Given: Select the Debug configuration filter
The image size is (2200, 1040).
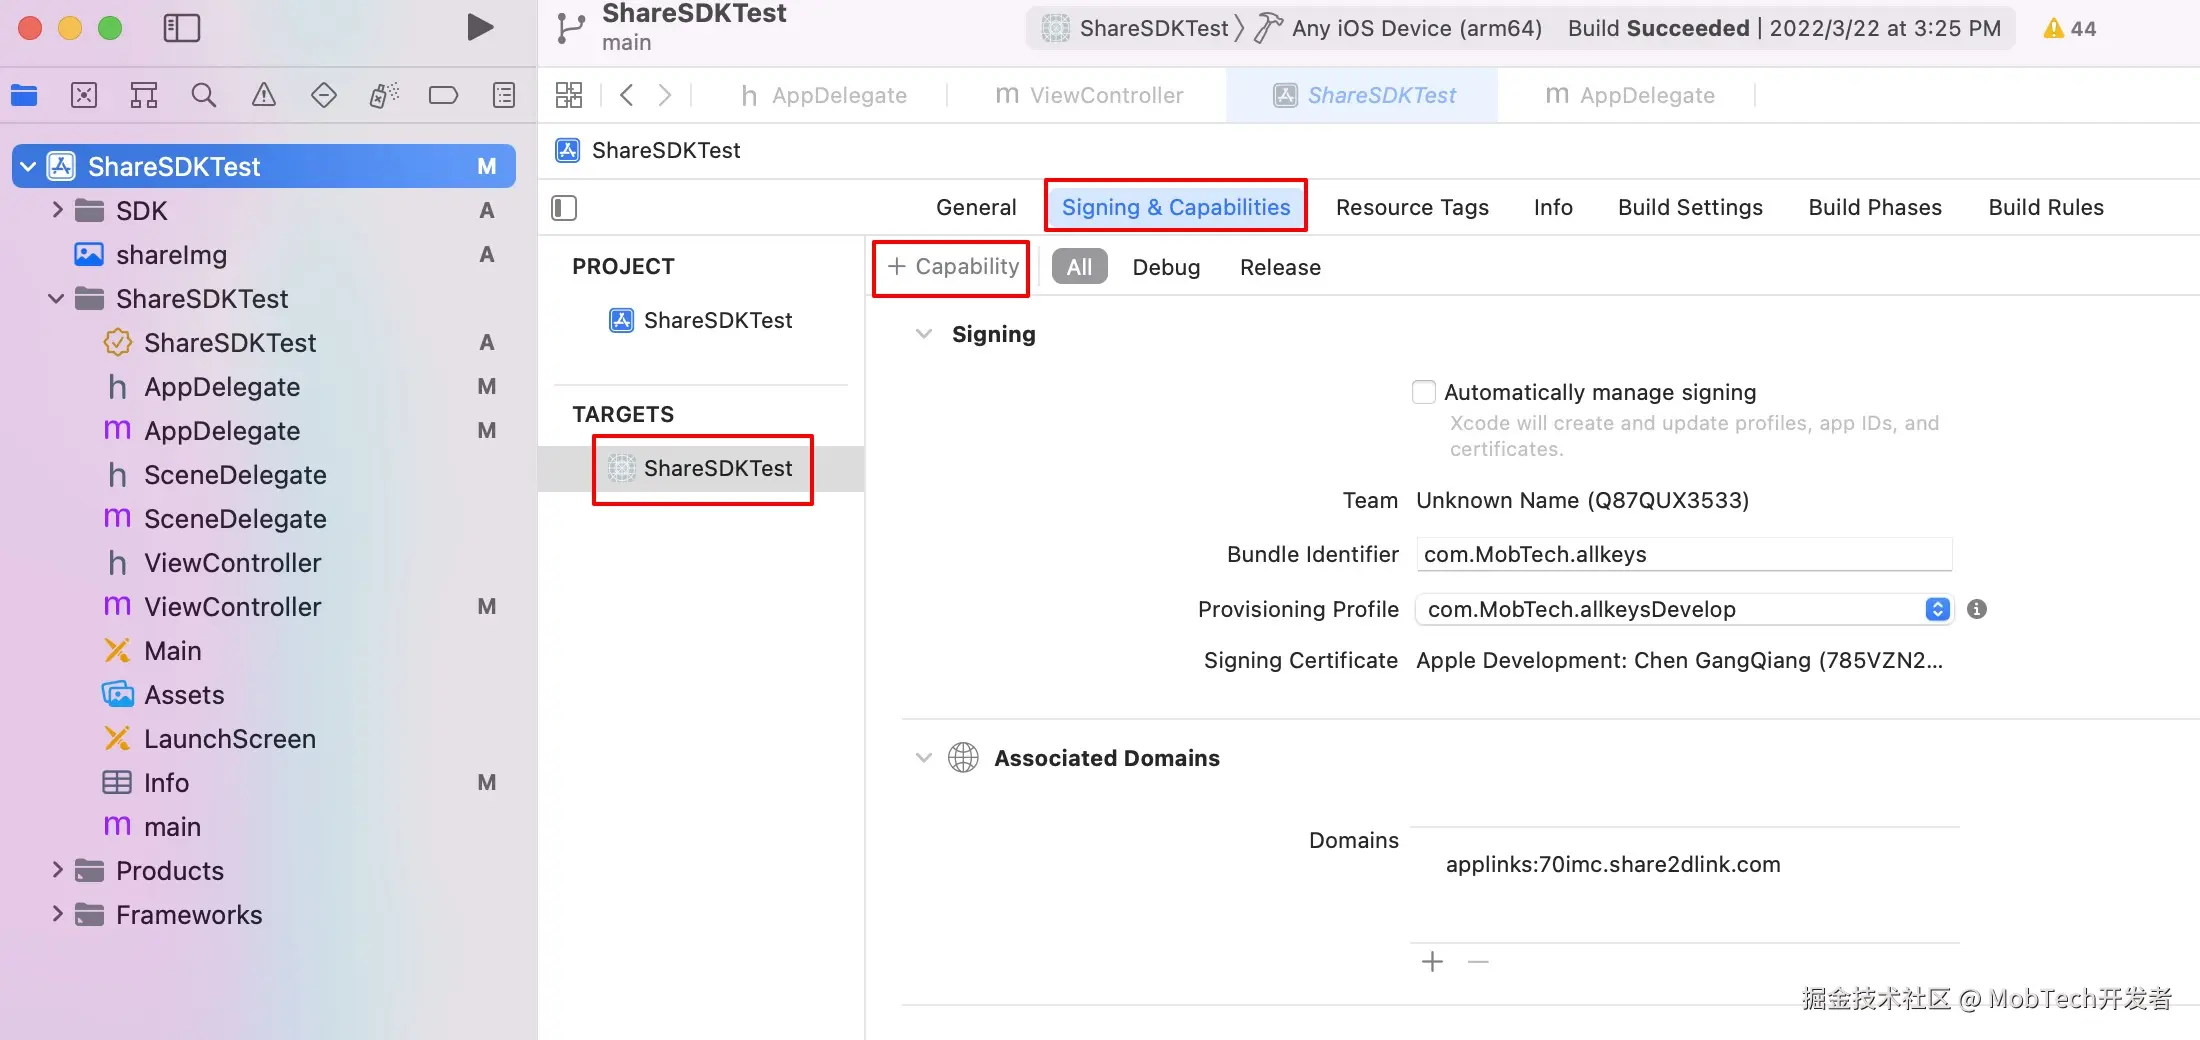Looking at the screenshot, I should click(1166, 267).
